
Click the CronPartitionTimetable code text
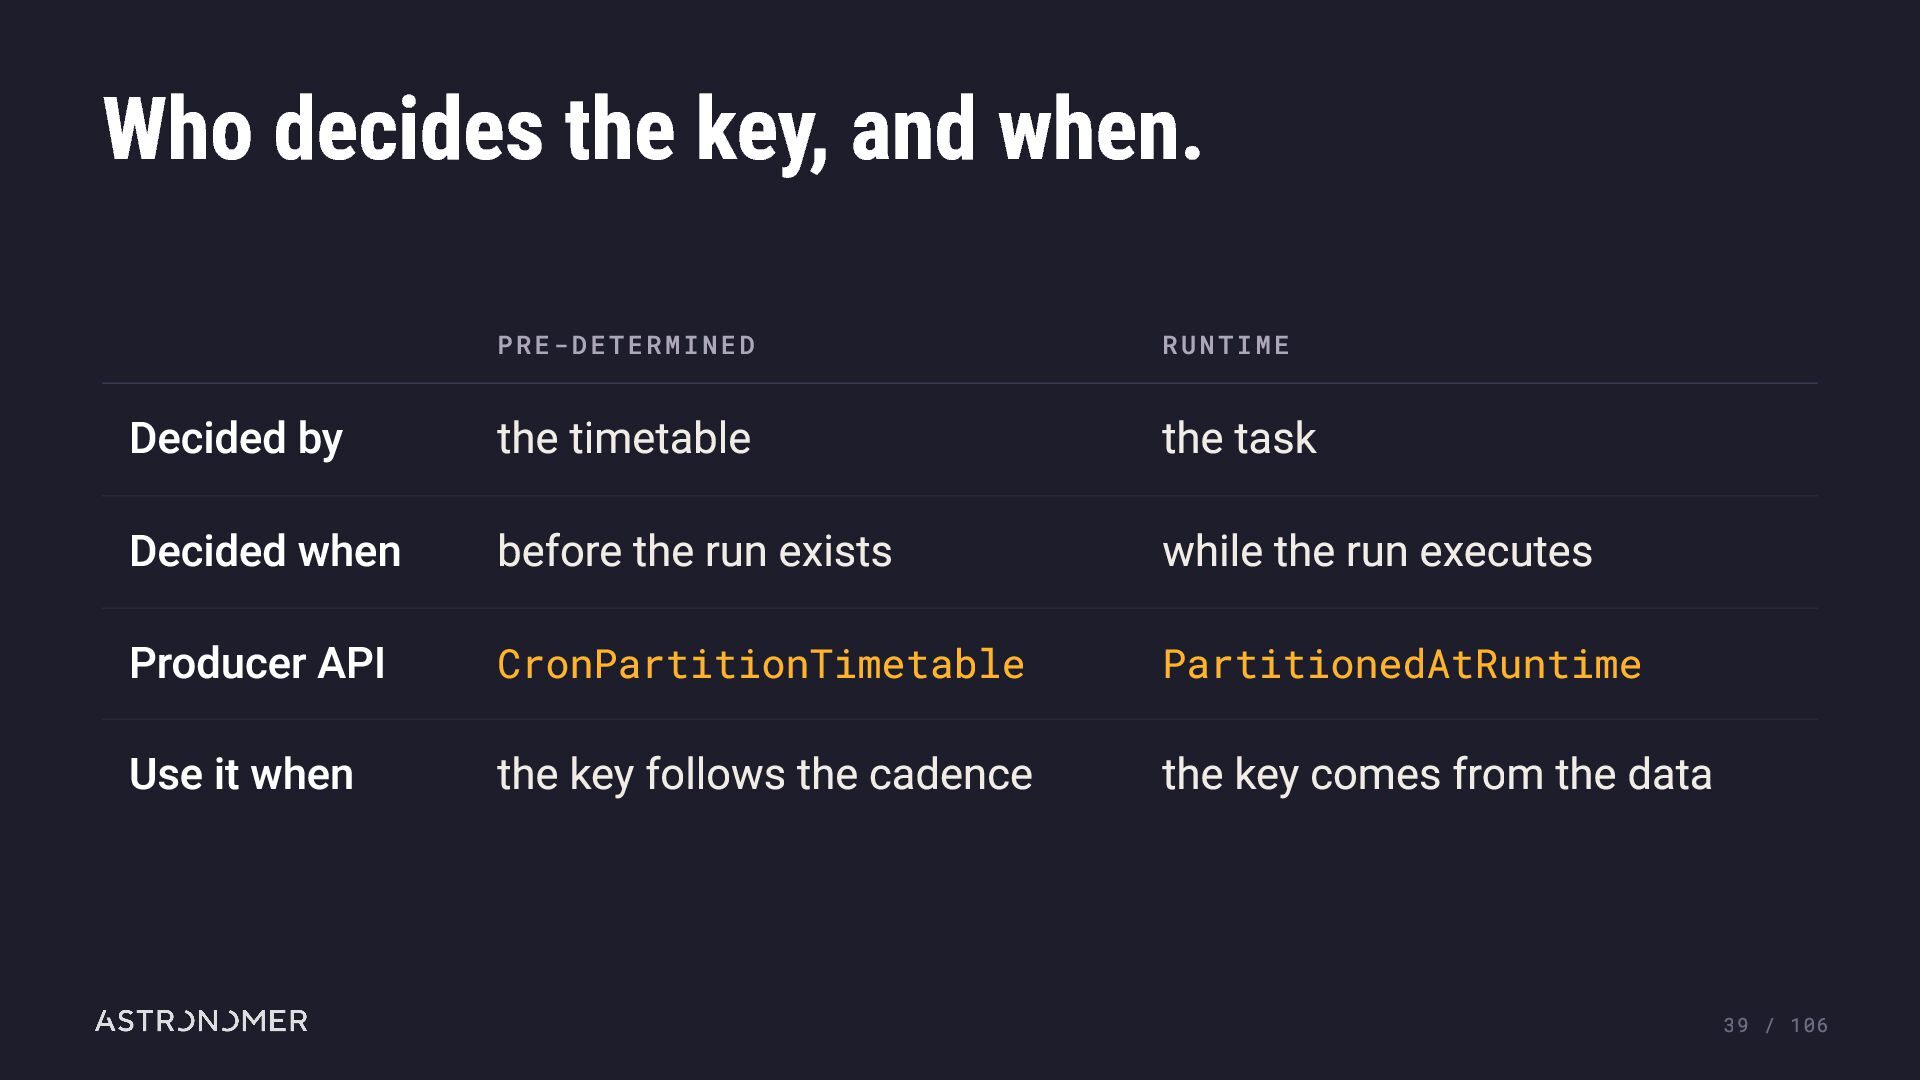[761, 664]
